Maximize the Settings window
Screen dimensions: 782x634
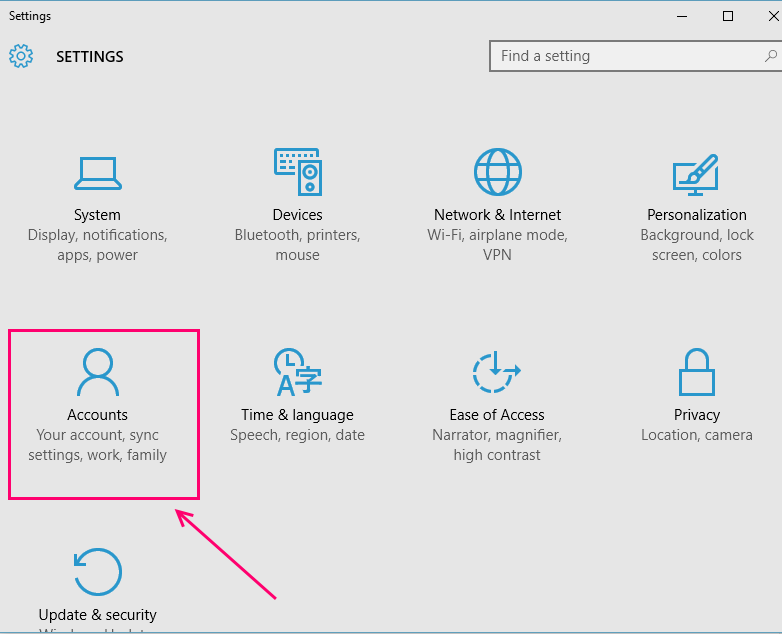click(728, 16)
